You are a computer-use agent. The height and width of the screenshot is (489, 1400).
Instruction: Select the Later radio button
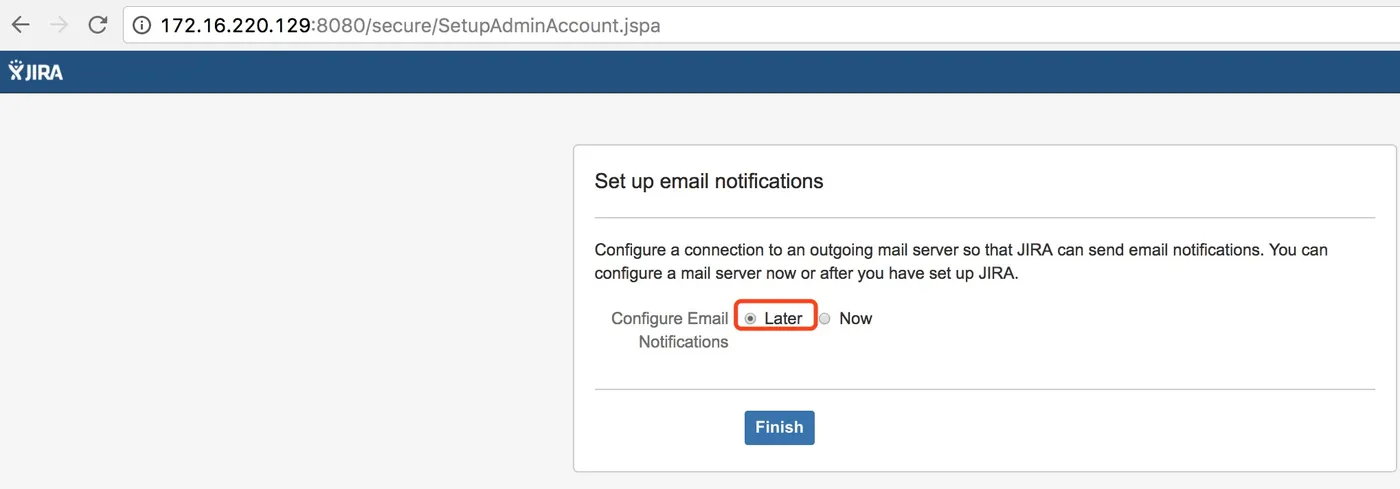(x=750, y=319)
